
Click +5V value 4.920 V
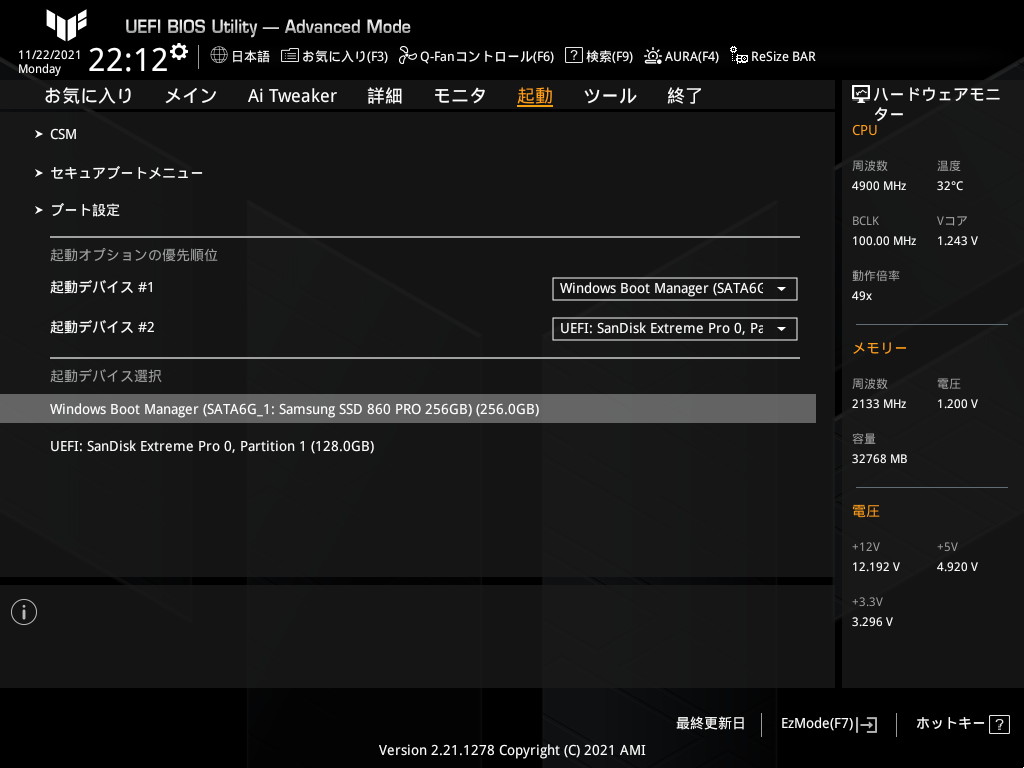pyautogui.click(x=957, y=567)
